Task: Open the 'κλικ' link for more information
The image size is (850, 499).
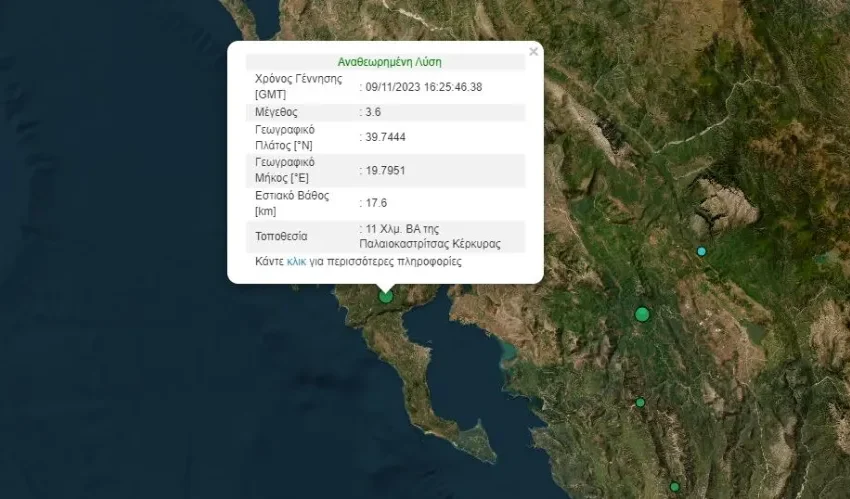Action: pos(297,262)
